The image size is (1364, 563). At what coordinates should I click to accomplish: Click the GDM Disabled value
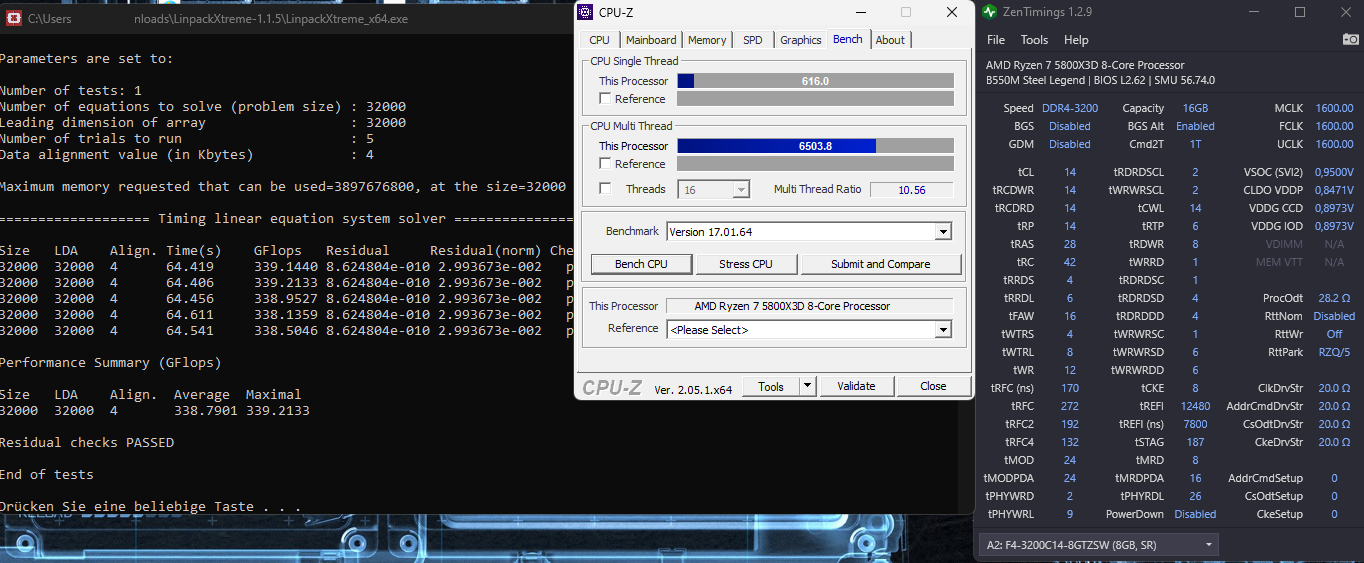tap(1069, 144)
